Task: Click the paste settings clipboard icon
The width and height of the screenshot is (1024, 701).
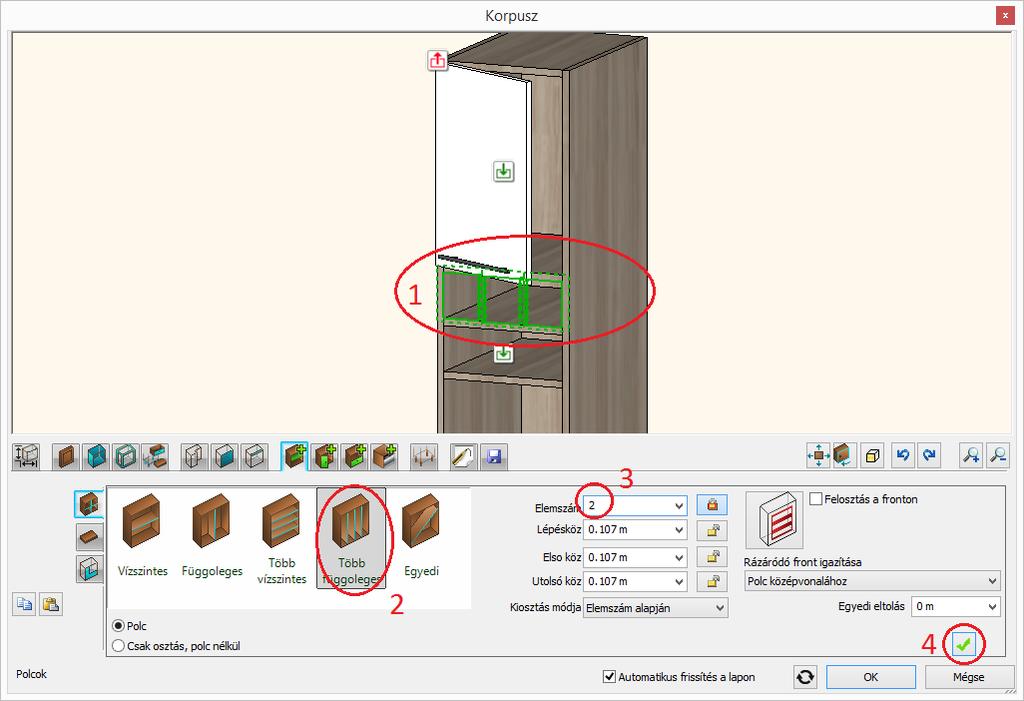Action: pos(51,604)
